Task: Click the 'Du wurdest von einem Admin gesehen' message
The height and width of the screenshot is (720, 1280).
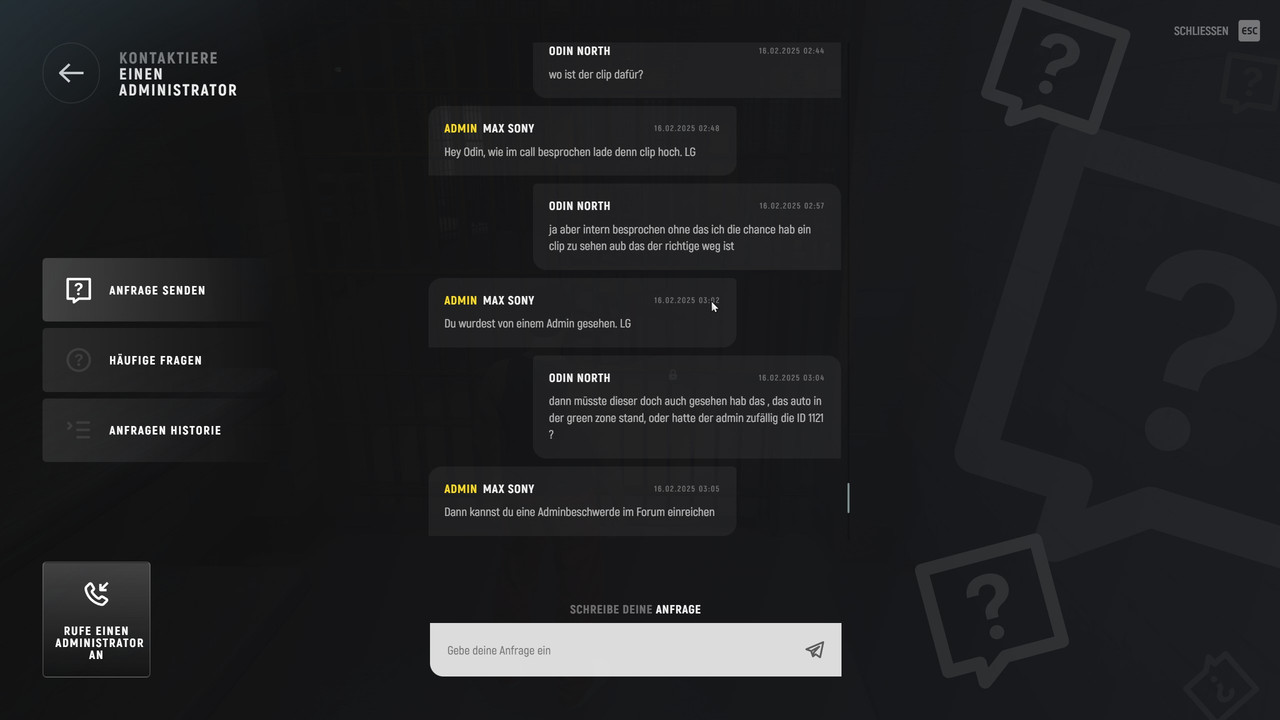Action: coord(583,313)
